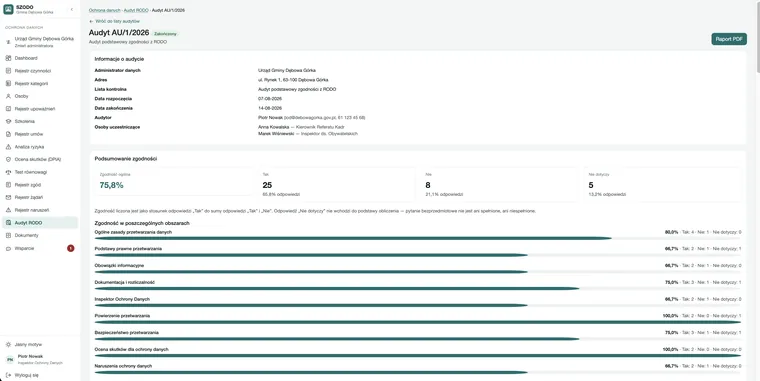Viewport: 760px width, 381px height.
Task: Click Anna Kowalska participant entry
Action: (x=301, y=127)
